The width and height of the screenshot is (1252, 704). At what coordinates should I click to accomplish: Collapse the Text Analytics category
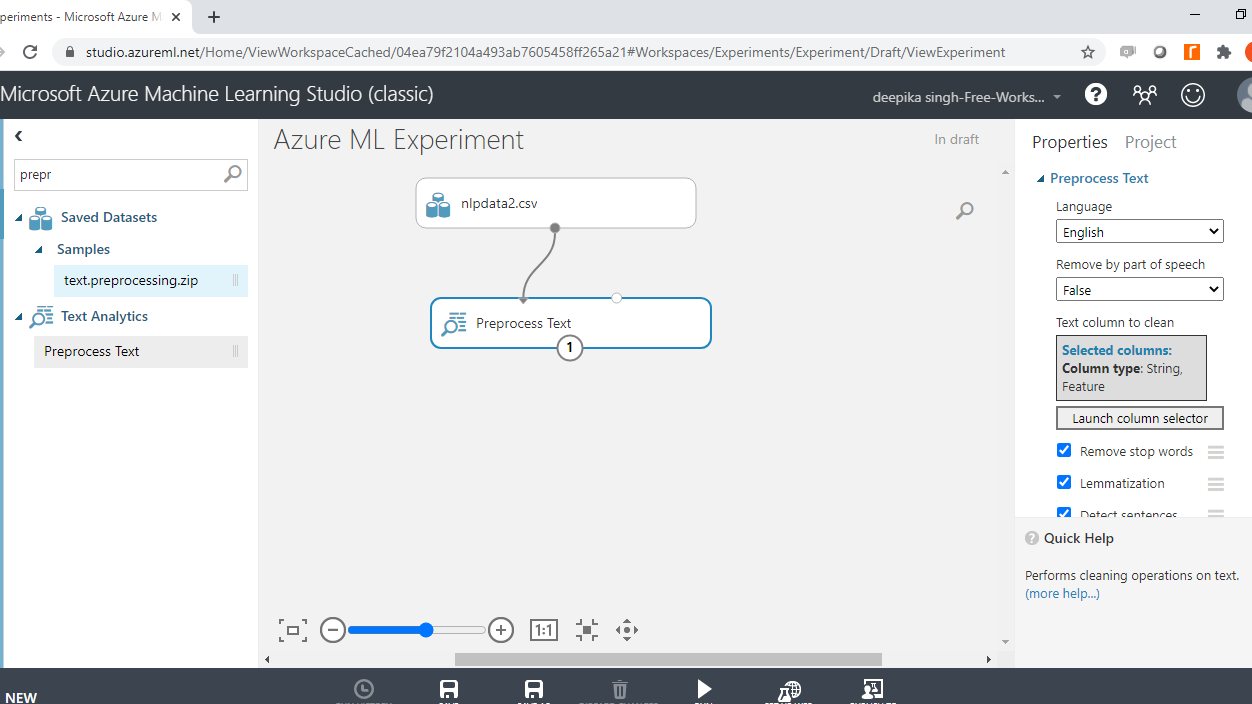click(19, 317)
